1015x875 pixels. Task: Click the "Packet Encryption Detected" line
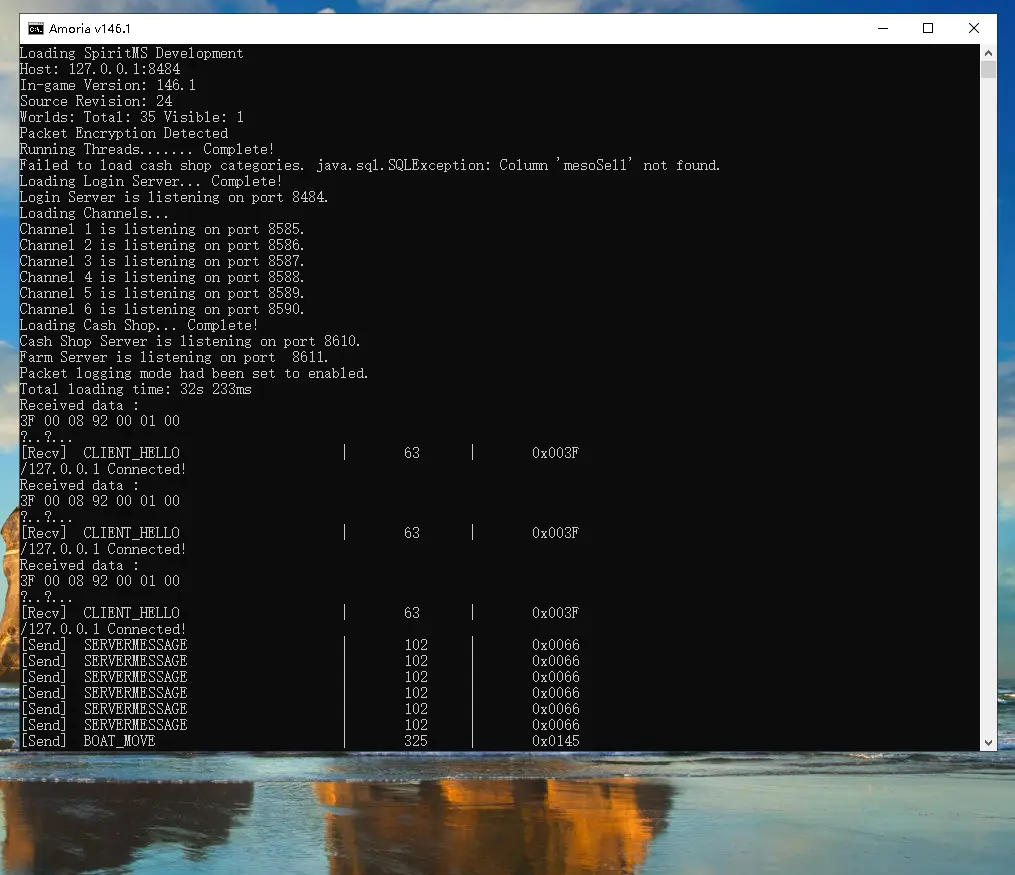click(x=124, y=133)
